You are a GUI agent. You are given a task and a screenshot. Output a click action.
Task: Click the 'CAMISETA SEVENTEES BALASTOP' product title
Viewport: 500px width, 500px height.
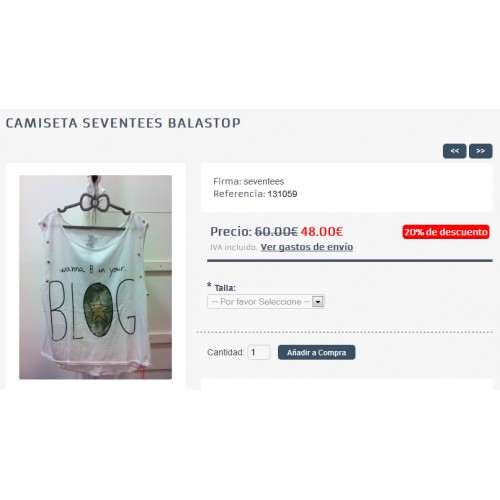123,123
